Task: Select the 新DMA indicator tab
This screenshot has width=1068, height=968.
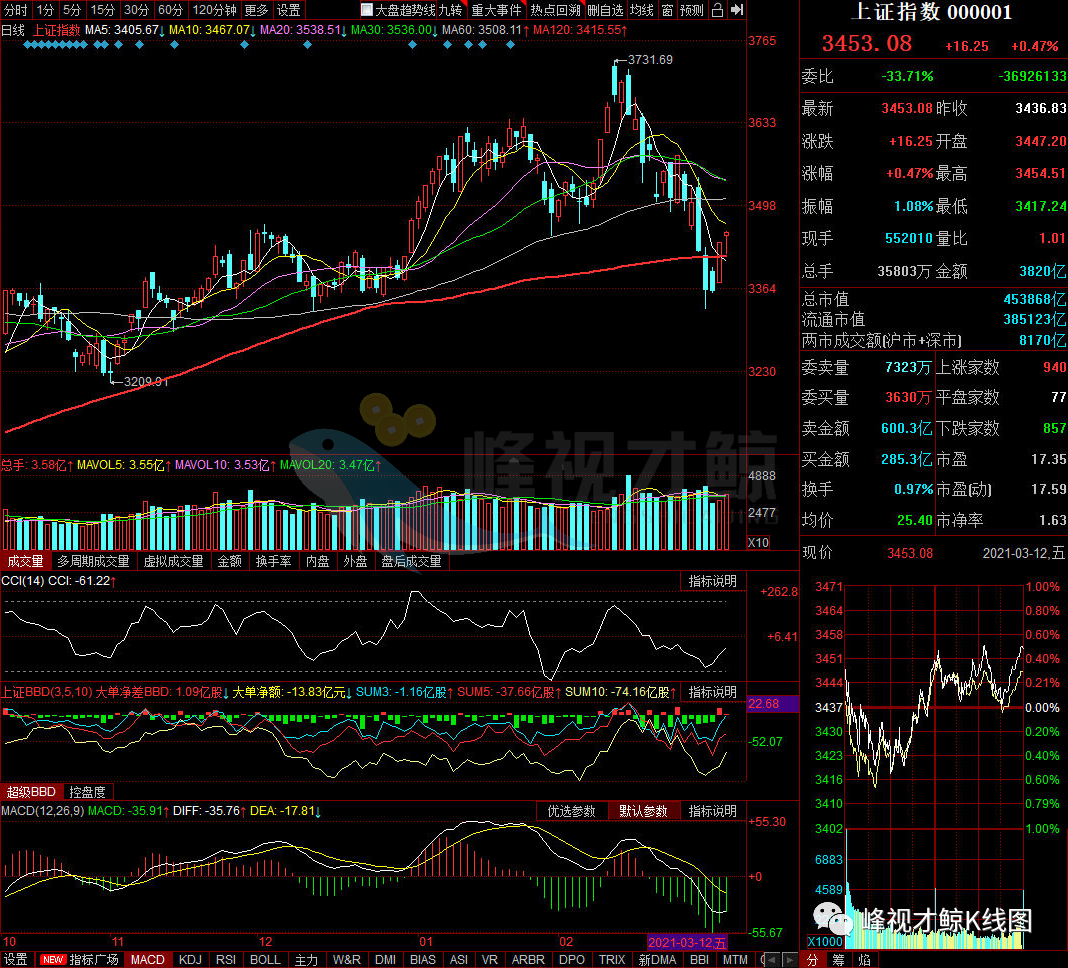Action: pos(657,960)
